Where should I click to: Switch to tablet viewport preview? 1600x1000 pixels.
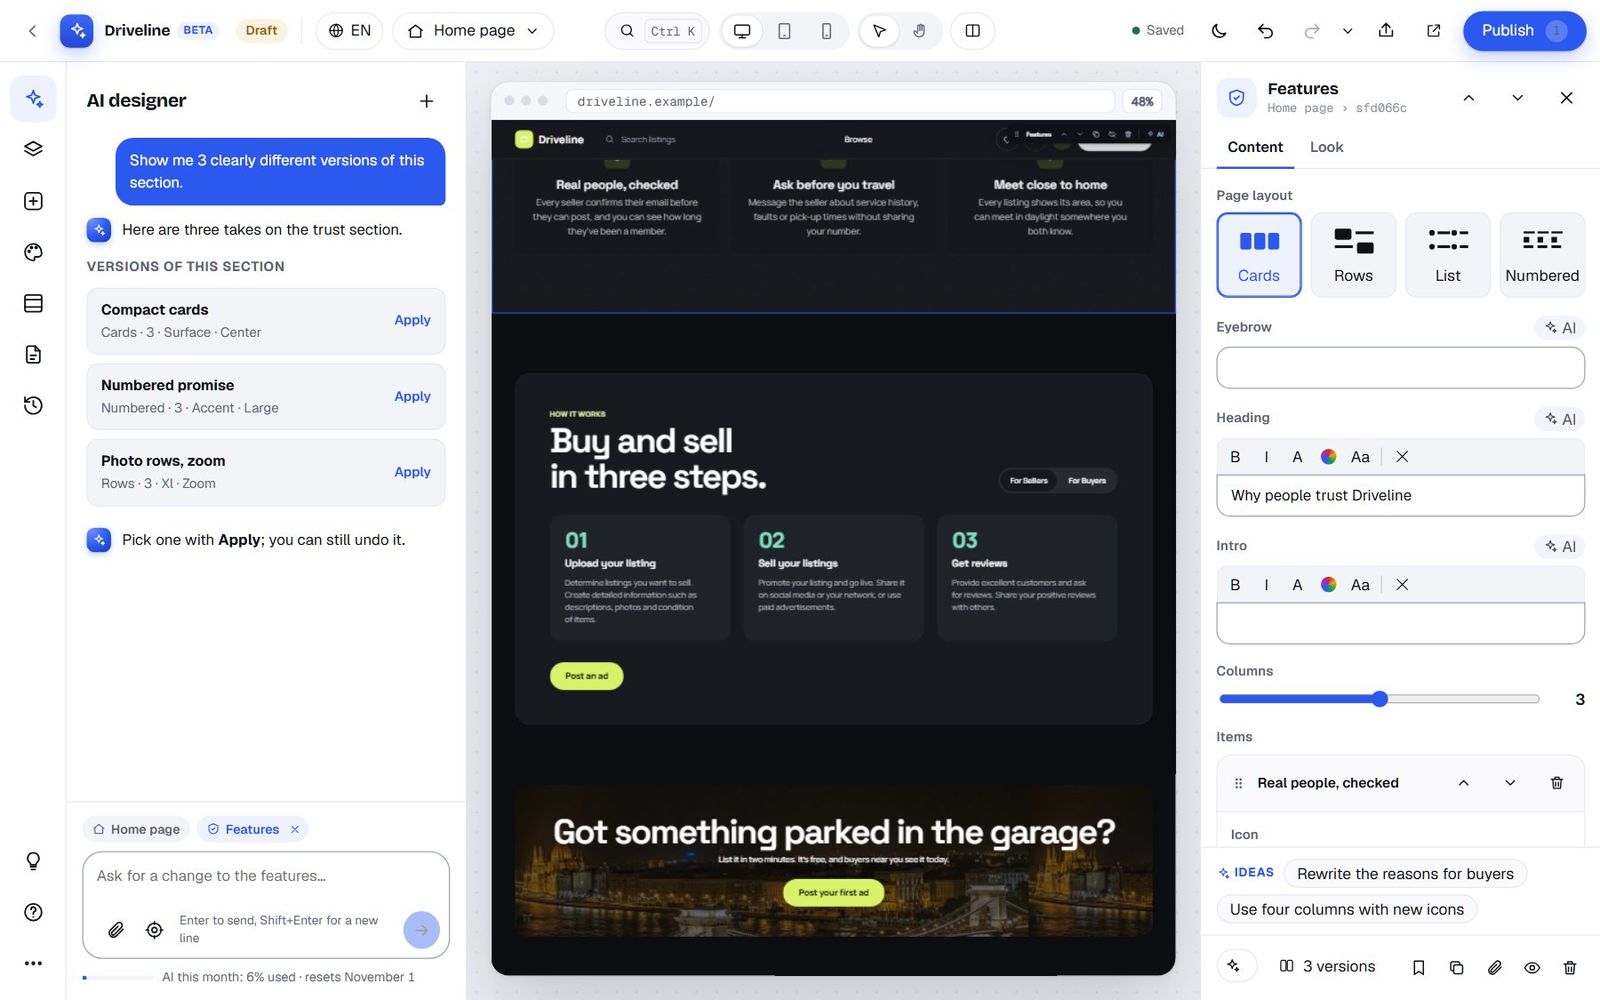[x=784, y=31]
